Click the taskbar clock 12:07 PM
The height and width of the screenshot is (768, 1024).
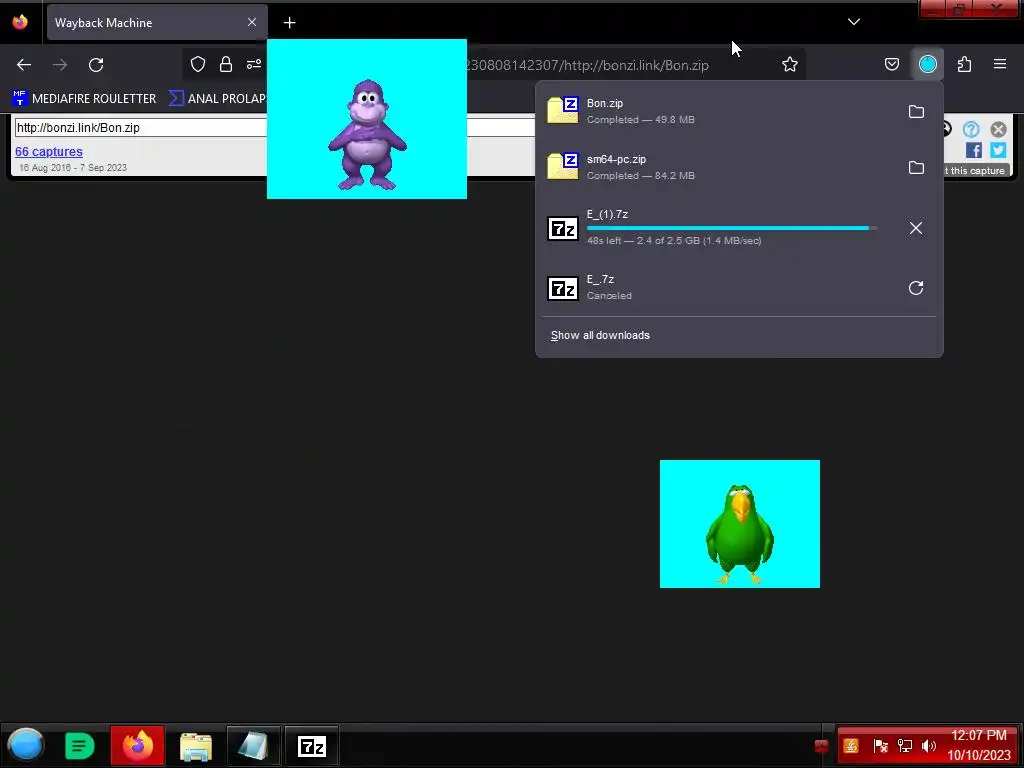click(x=979, y=735)
